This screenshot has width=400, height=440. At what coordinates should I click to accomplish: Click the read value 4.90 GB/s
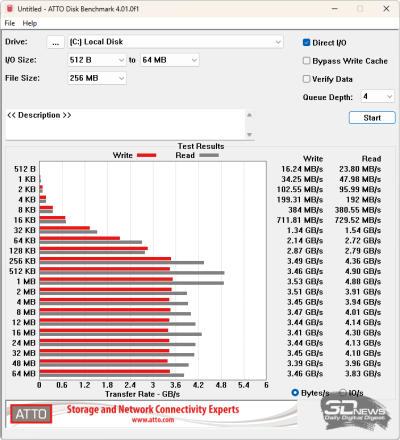(x=363, y=271)
